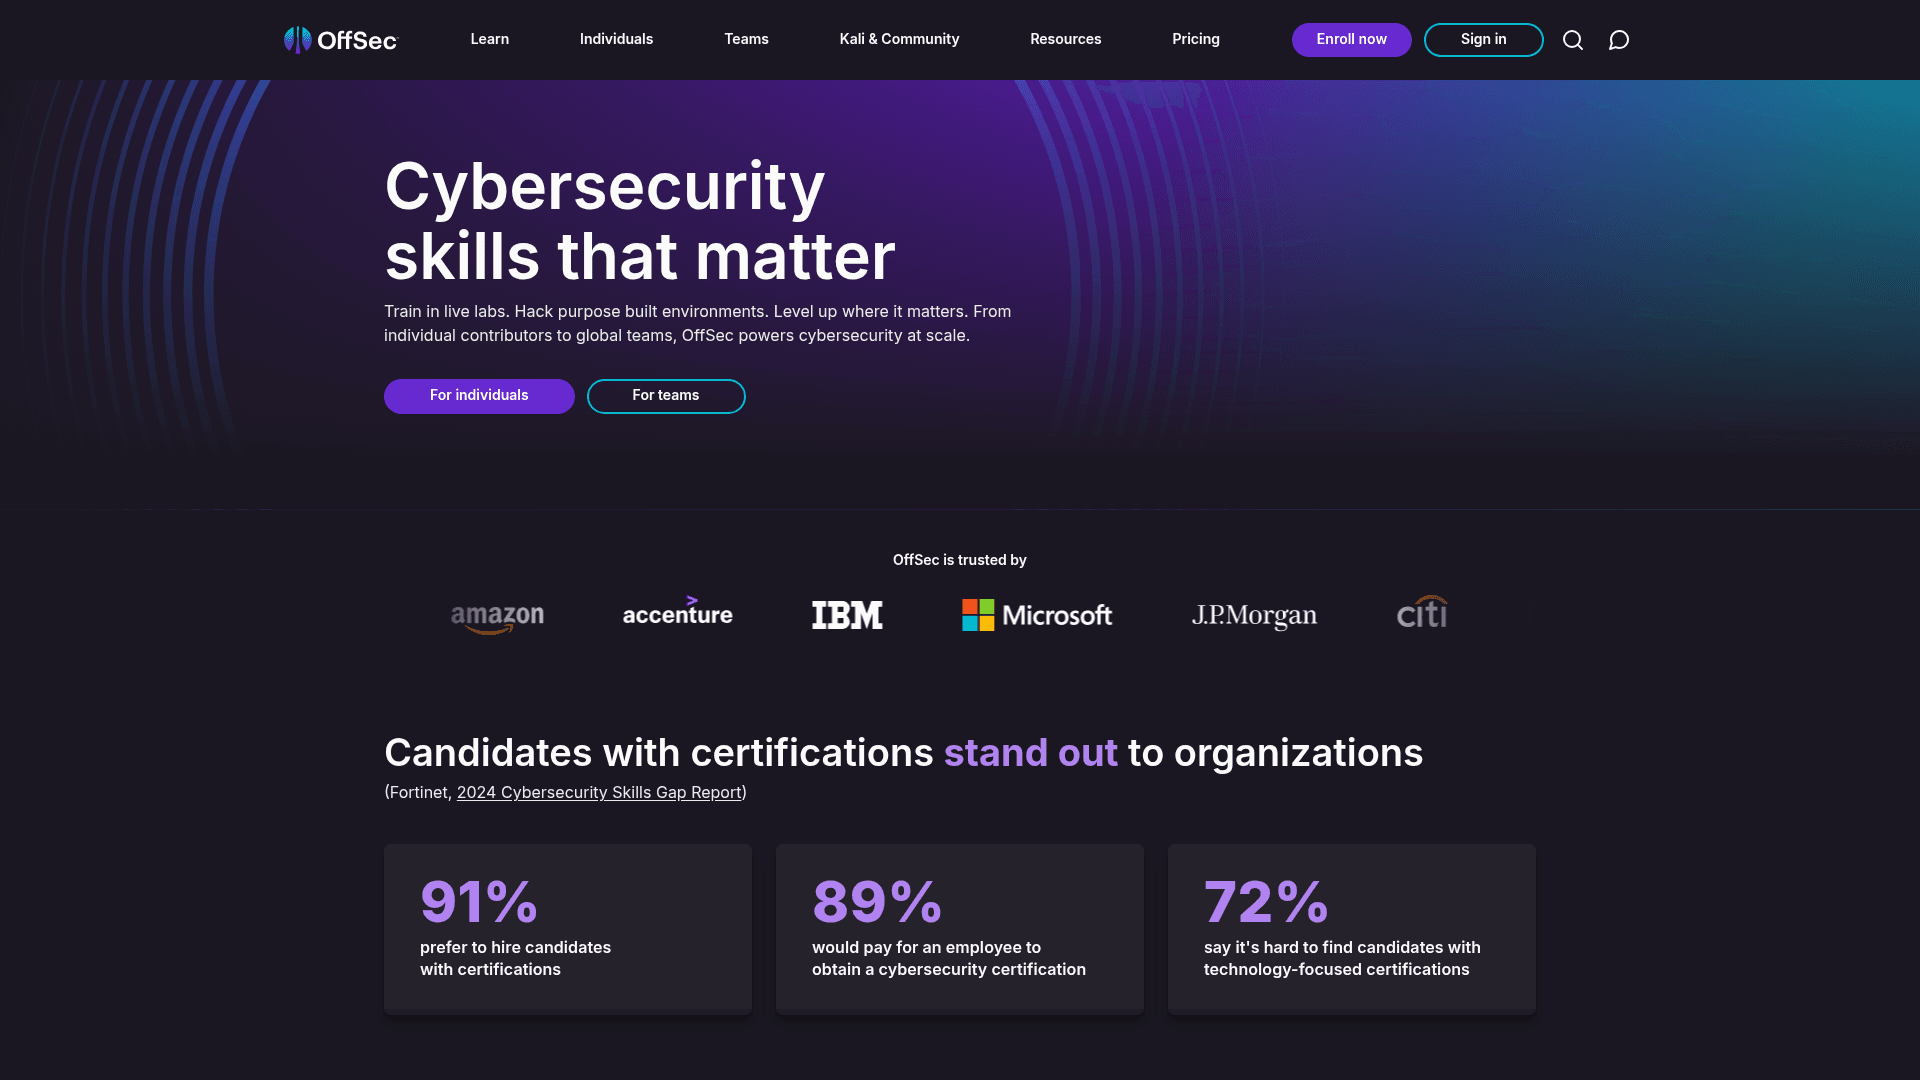Expand the Resources navigation menu
1920x1080 pixels.
pos(1065,39)
